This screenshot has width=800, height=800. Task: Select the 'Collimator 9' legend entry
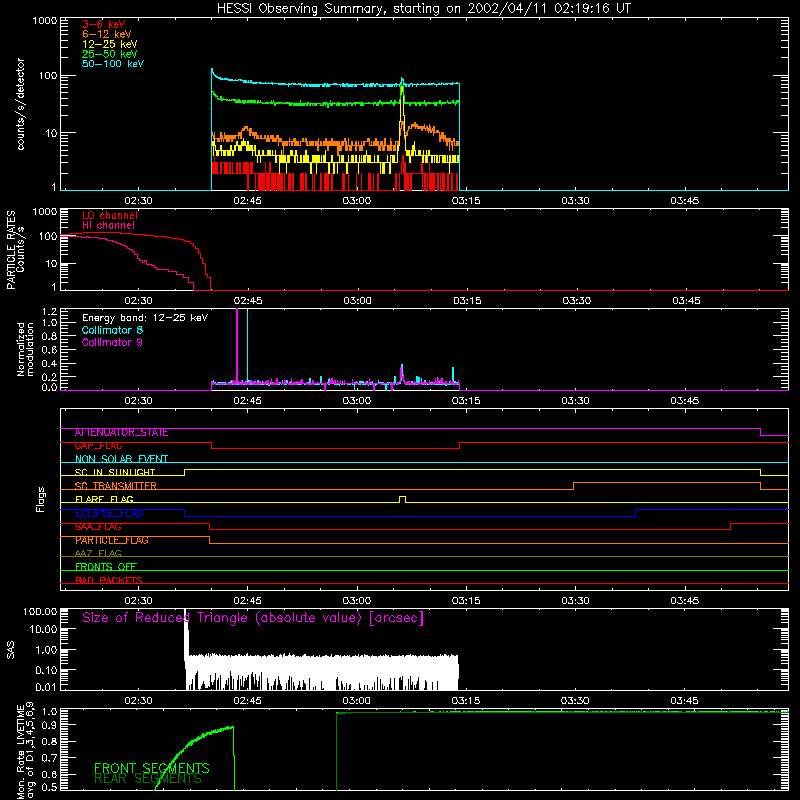pos(112,342)
